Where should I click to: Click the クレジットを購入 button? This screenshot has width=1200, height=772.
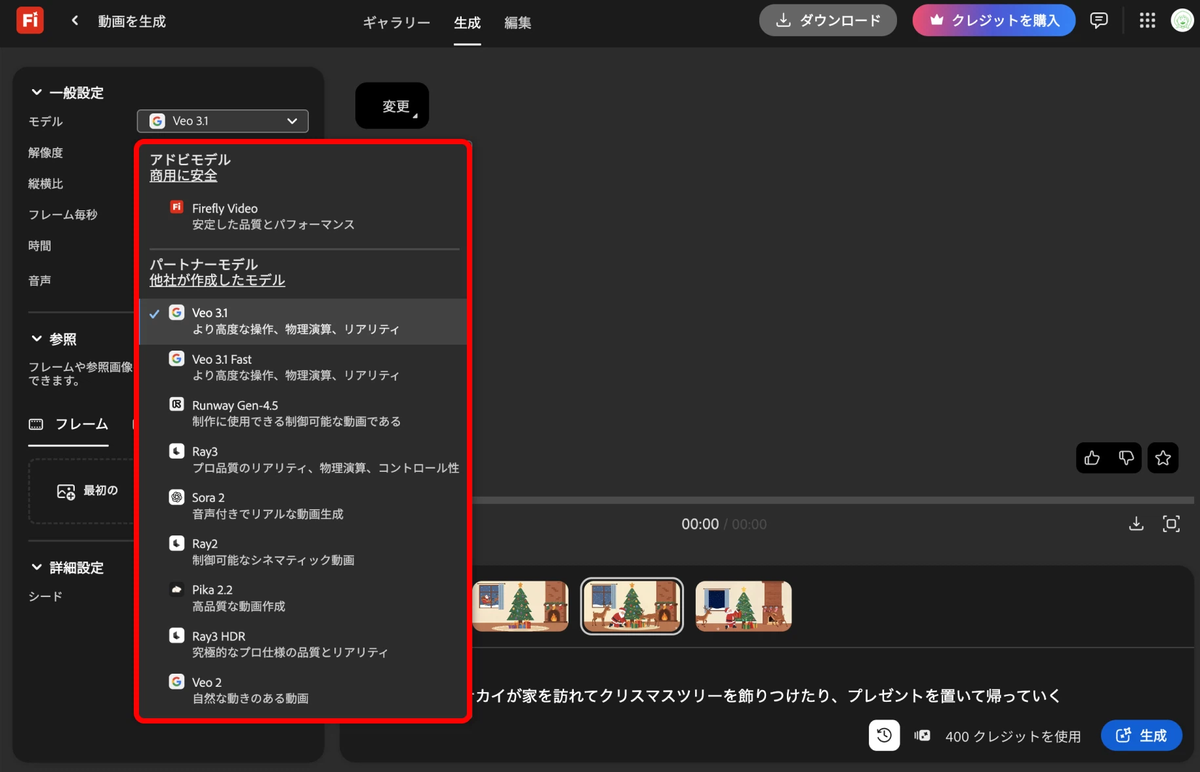pyautogui.click(x=994, y=20)
